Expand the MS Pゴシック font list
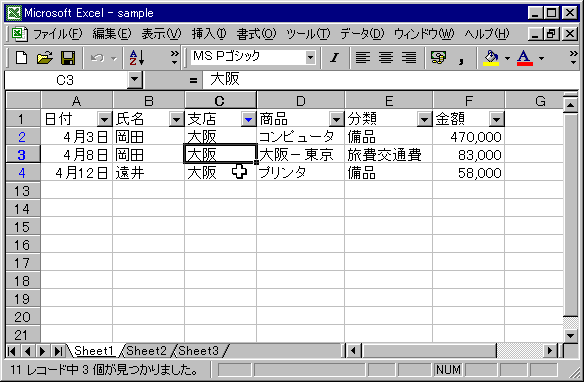The image size is (584, 382). coord(310,58)
